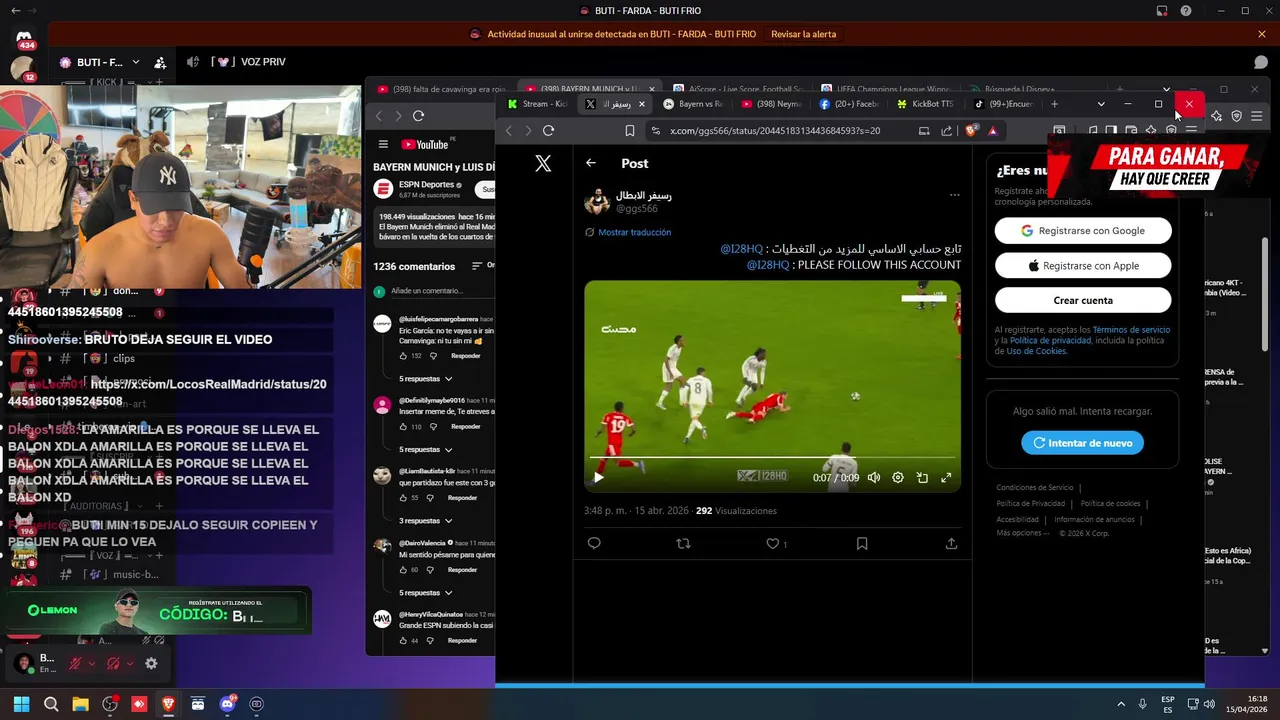1280x720 pixels.
Task: Open YouTube logo in back window
Action: 425,145
